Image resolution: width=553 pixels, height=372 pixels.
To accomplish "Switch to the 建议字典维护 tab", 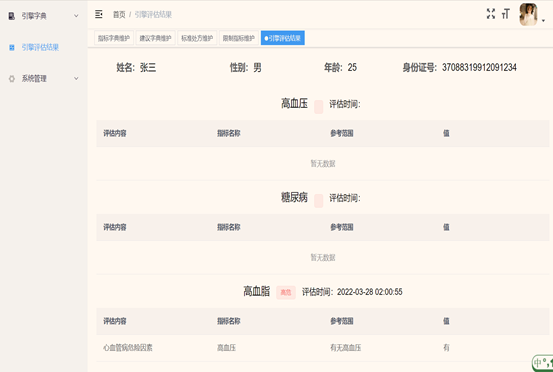I will tap(156, 38).
